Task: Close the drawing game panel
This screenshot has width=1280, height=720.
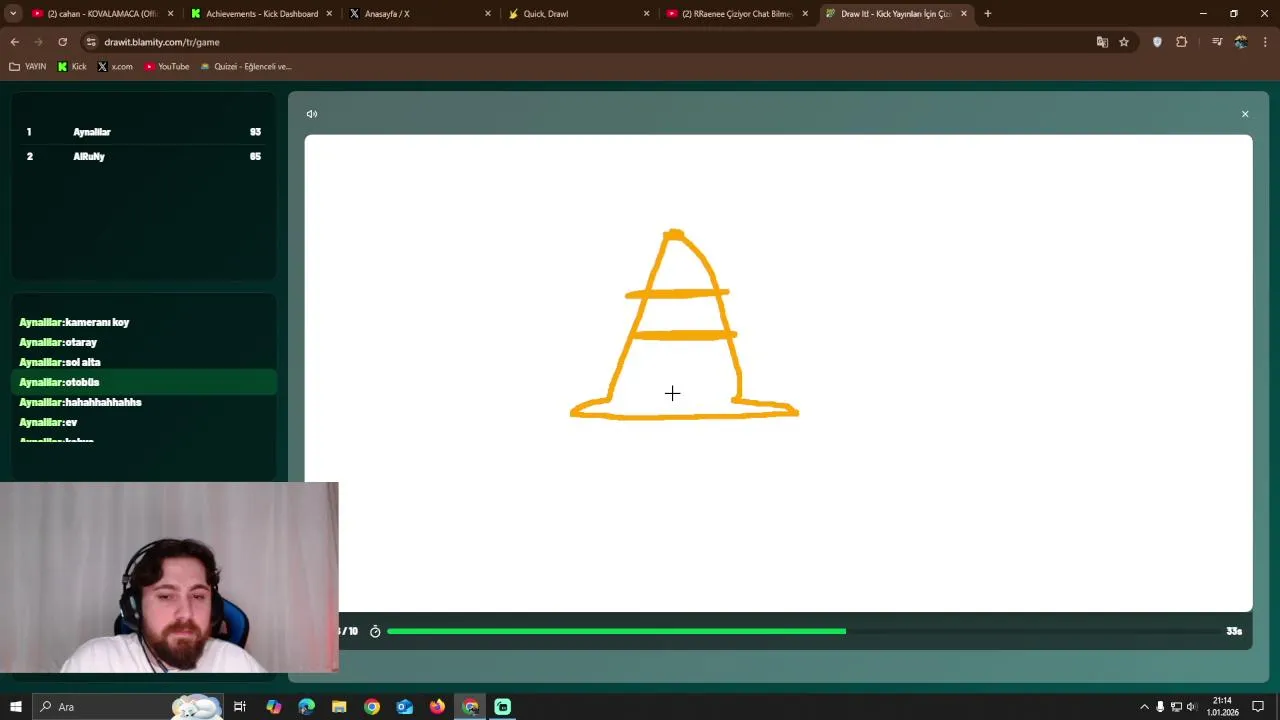Action: 1245,114
